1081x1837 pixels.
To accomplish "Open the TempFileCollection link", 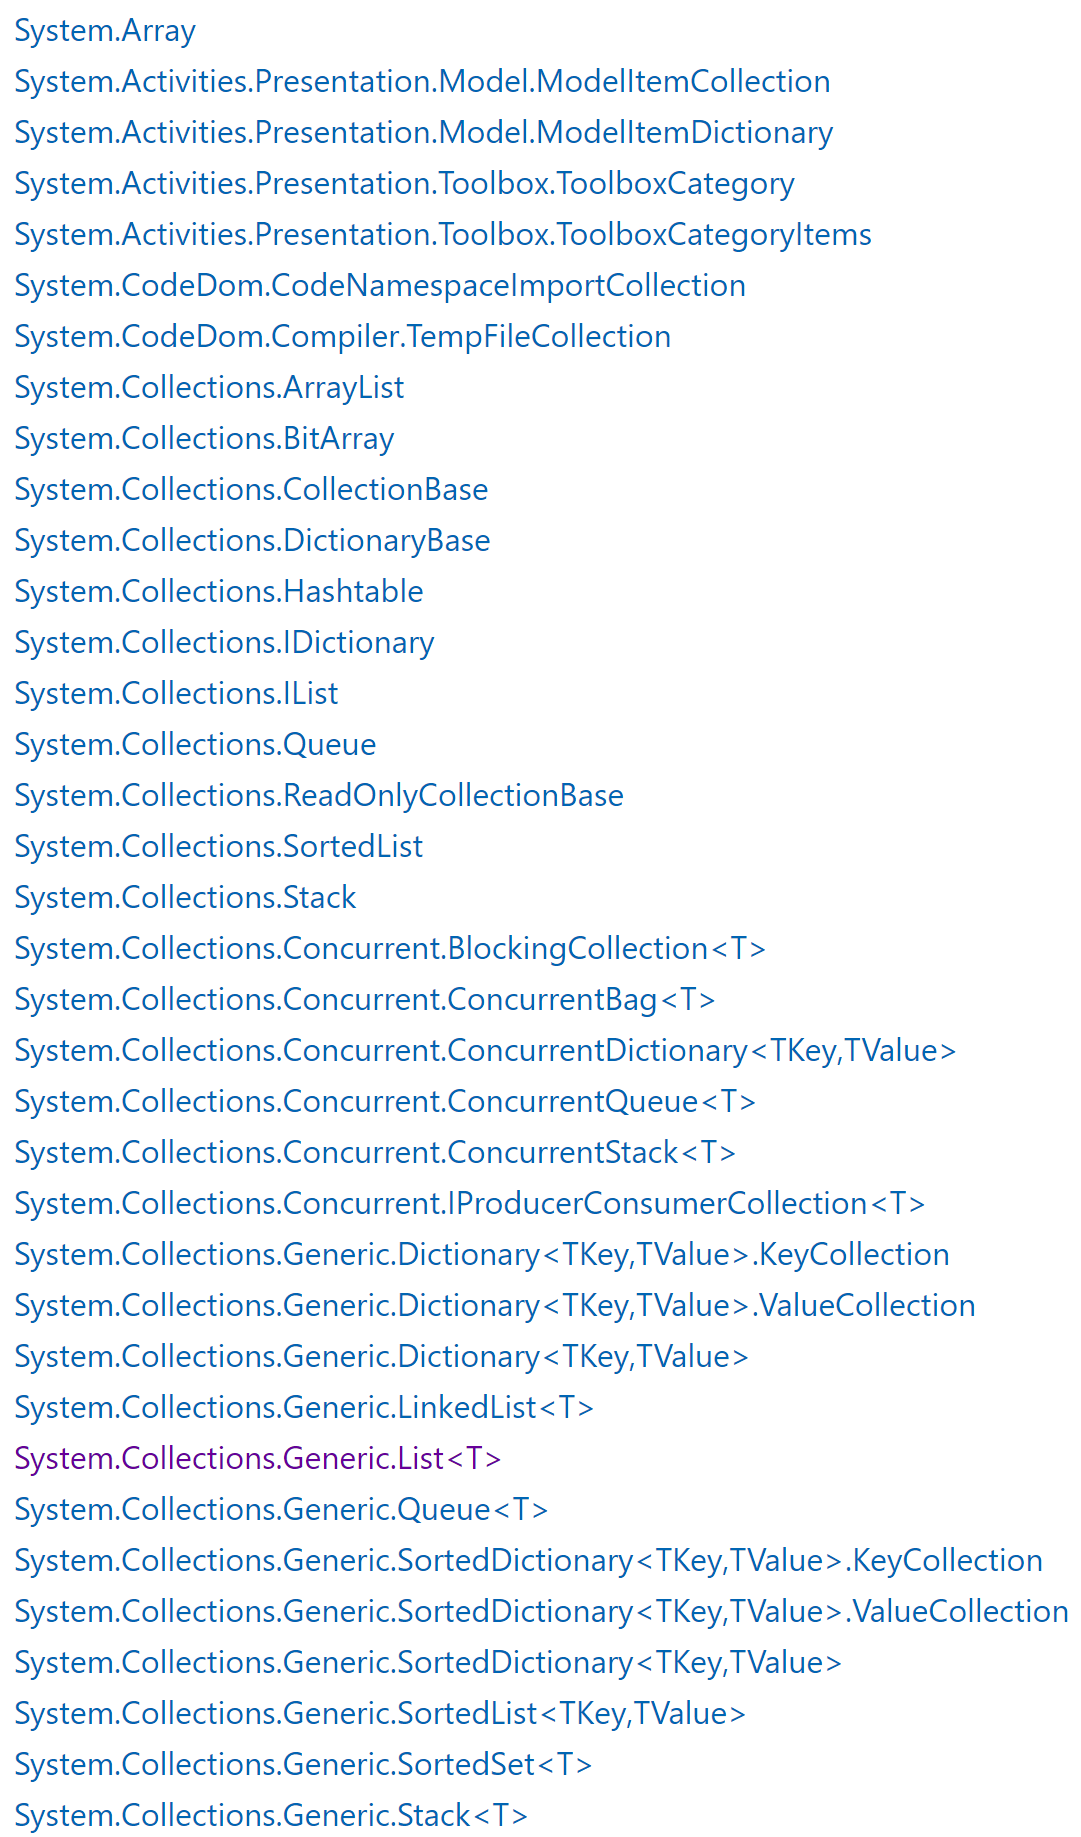I will (343, 337).
